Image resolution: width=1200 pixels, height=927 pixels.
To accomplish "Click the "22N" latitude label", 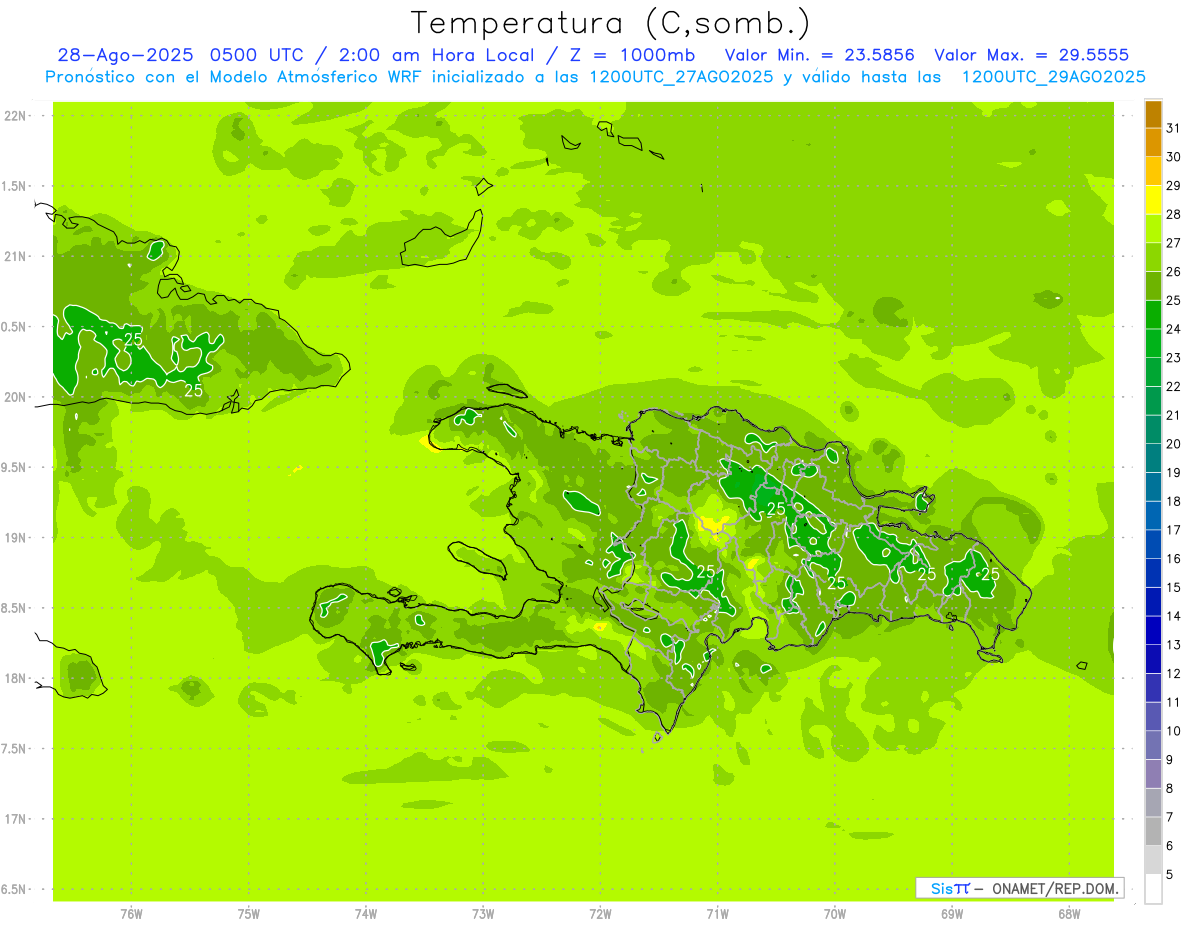I will tap(16, 115).
